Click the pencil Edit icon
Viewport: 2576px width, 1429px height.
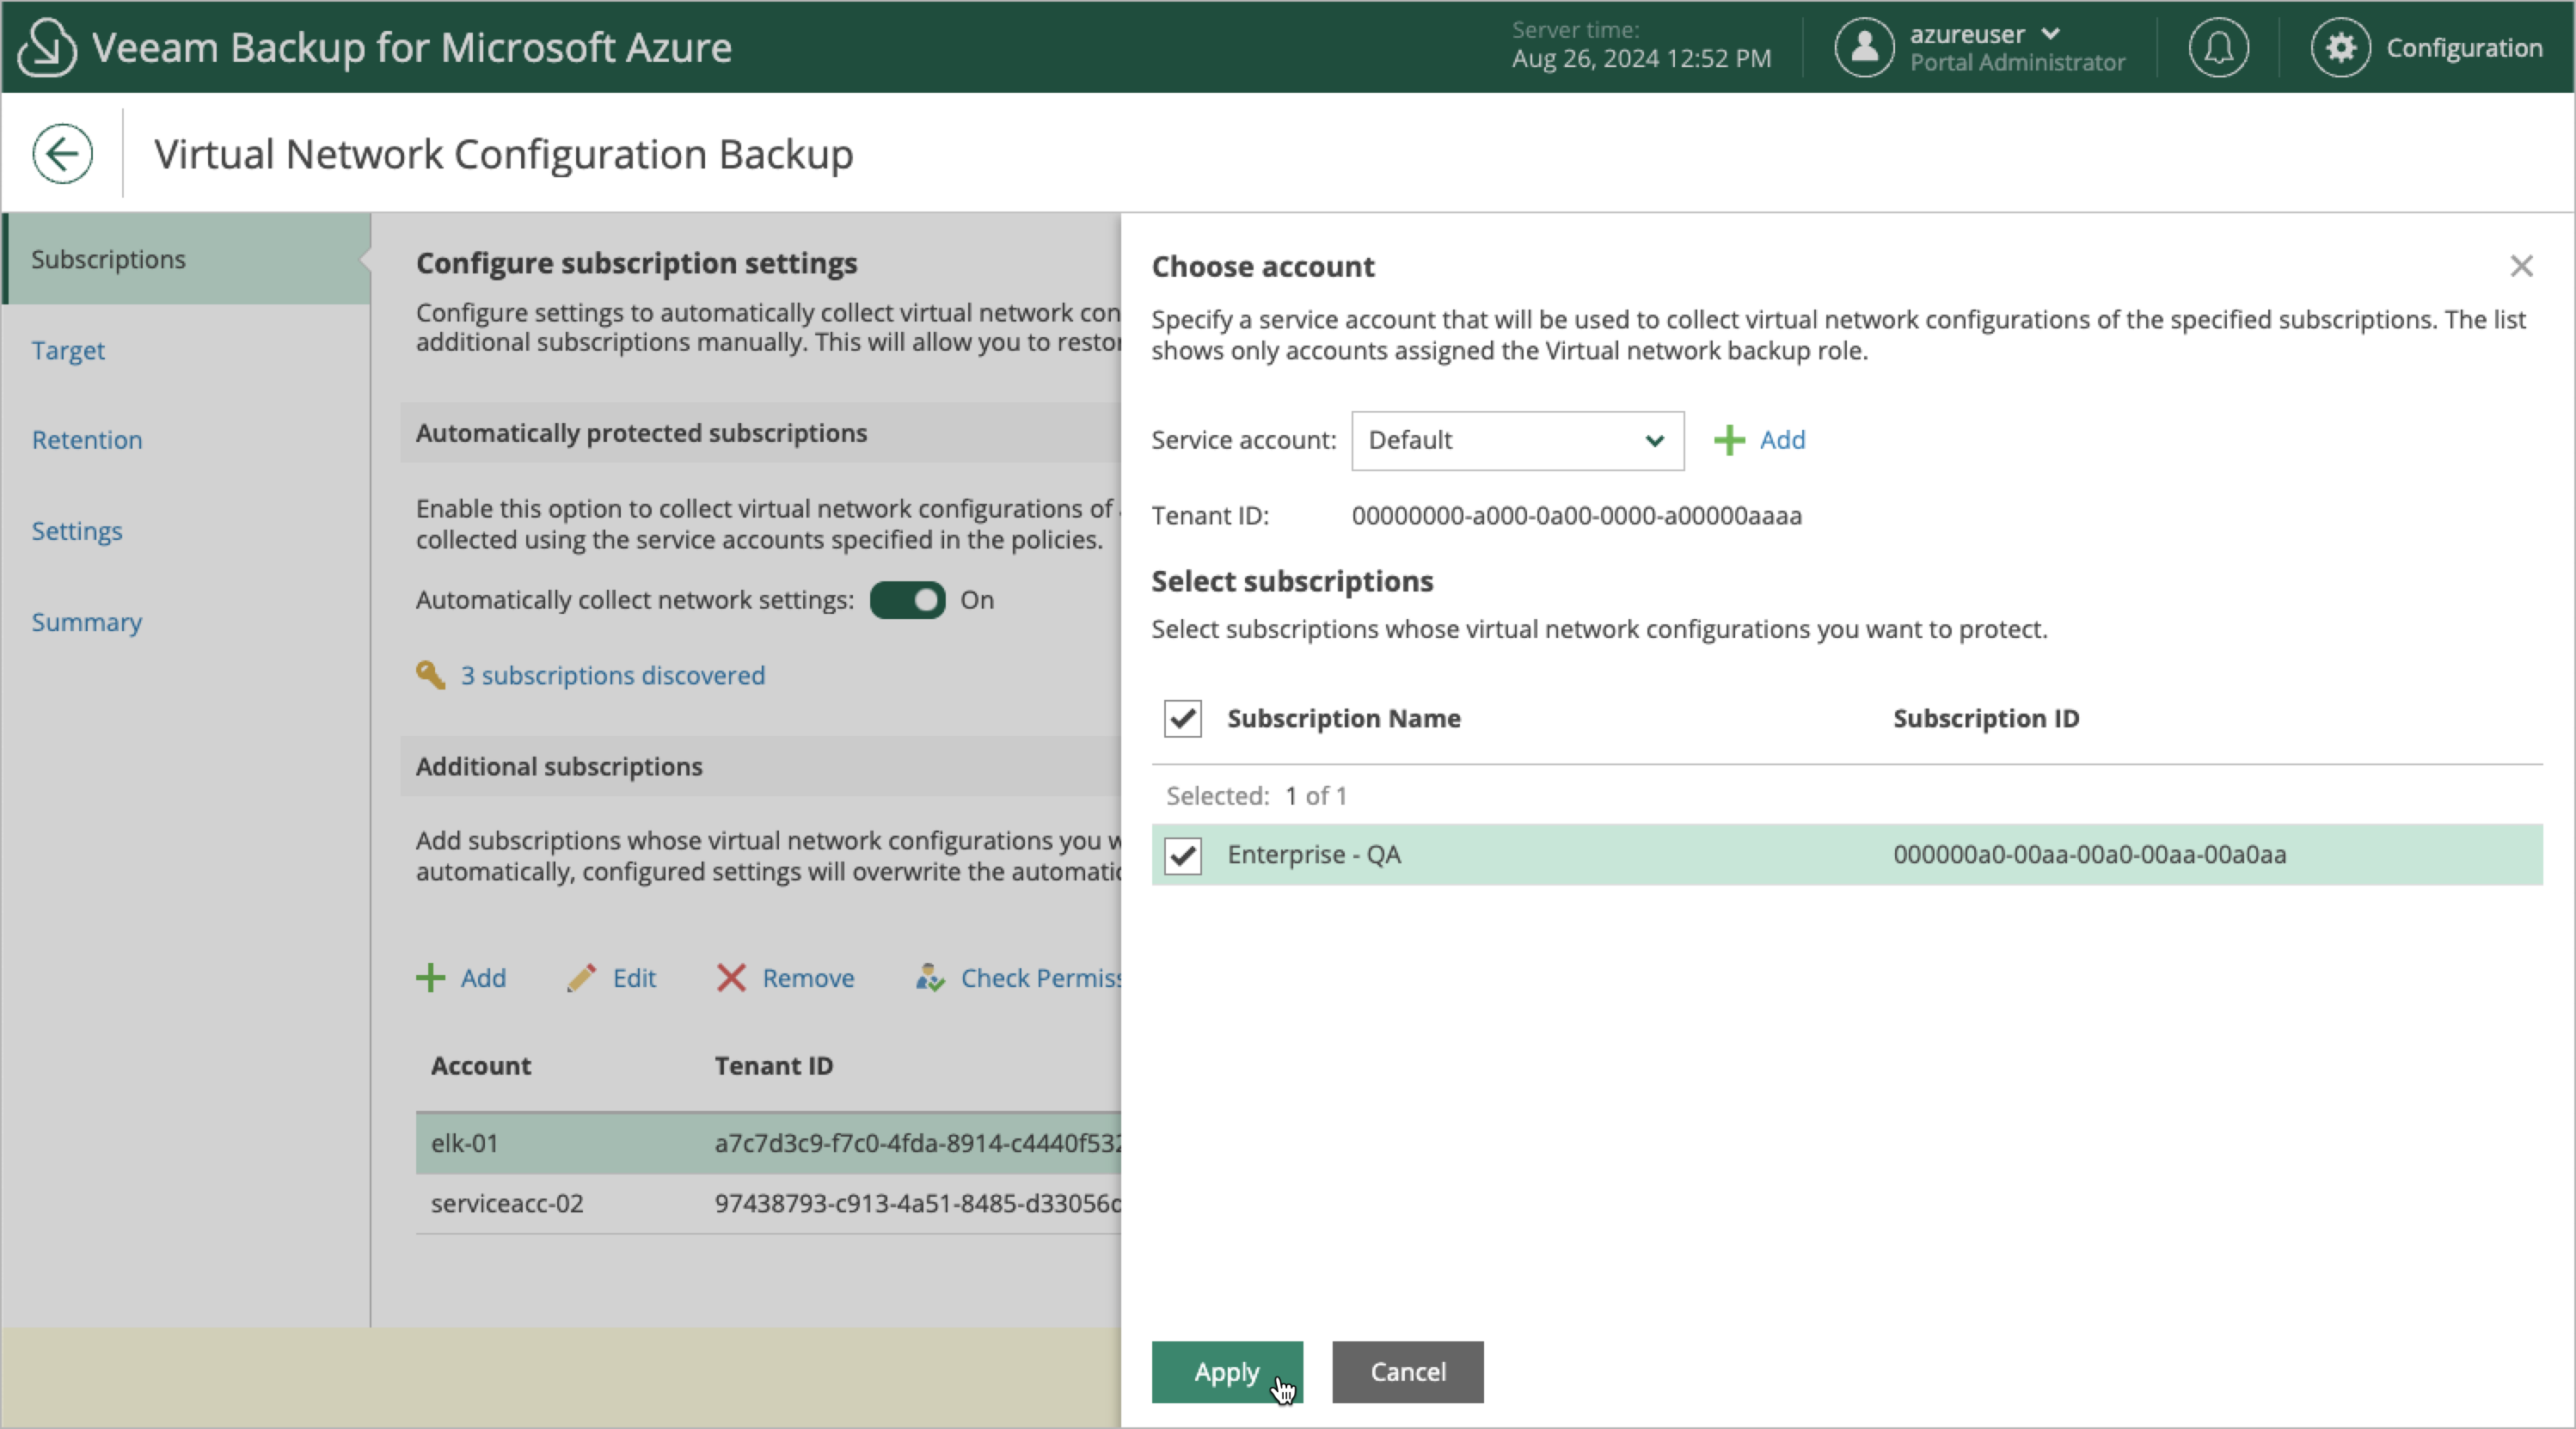(581, 978)
